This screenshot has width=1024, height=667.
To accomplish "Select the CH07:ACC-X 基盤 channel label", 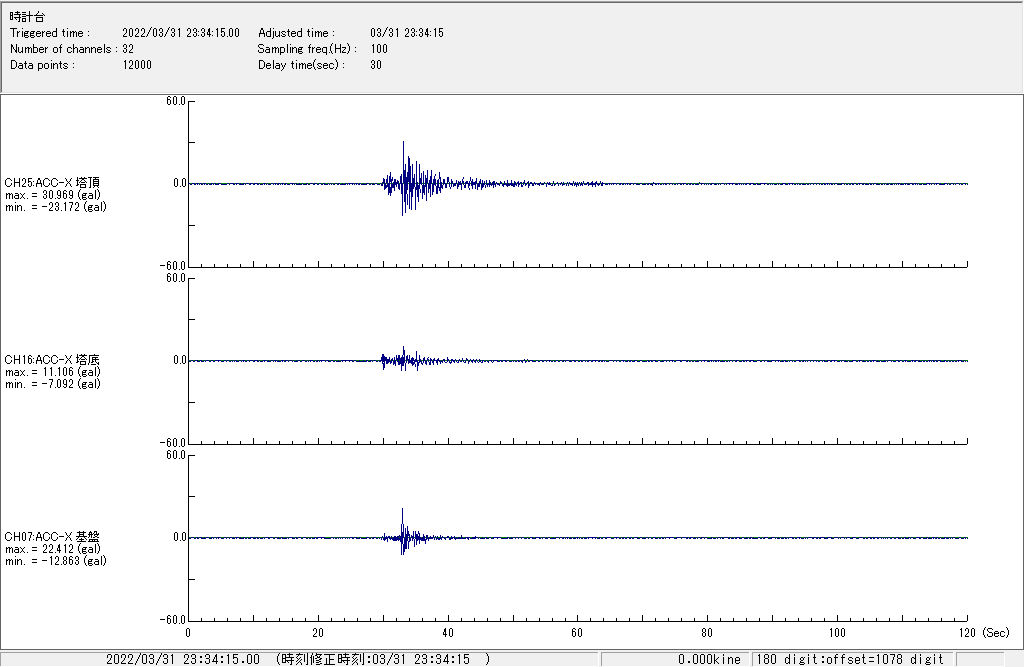I will pos(52,537).
